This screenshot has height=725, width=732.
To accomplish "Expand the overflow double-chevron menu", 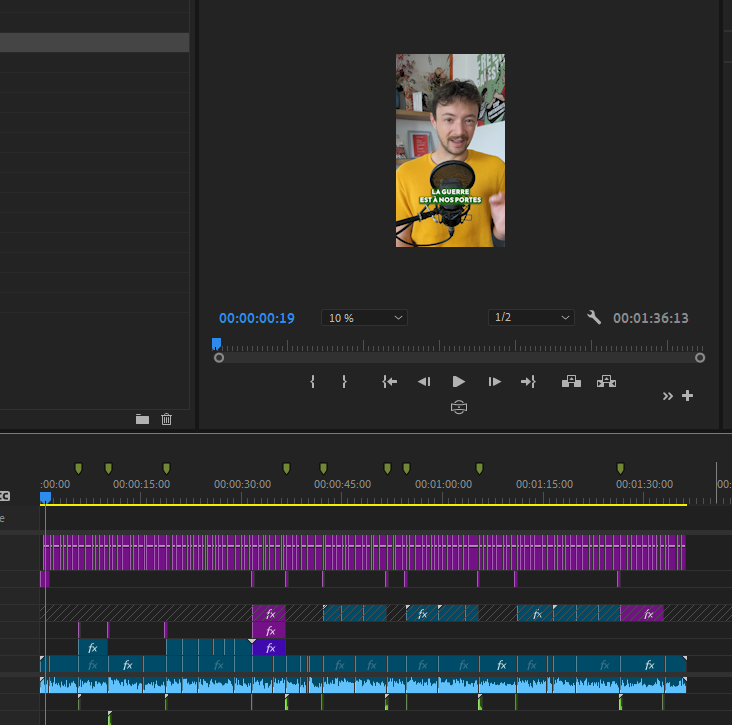I will (668, 396).
